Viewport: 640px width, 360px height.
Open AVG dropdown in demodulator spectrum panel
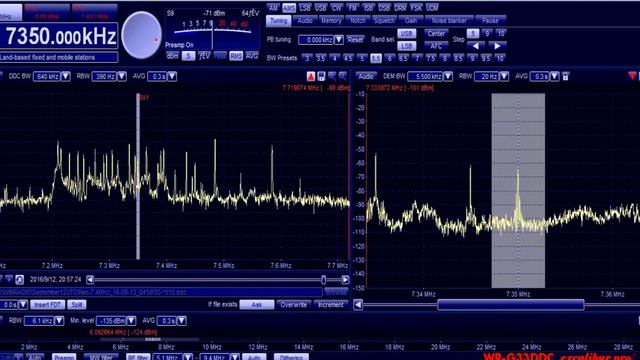tap(554, 76)
